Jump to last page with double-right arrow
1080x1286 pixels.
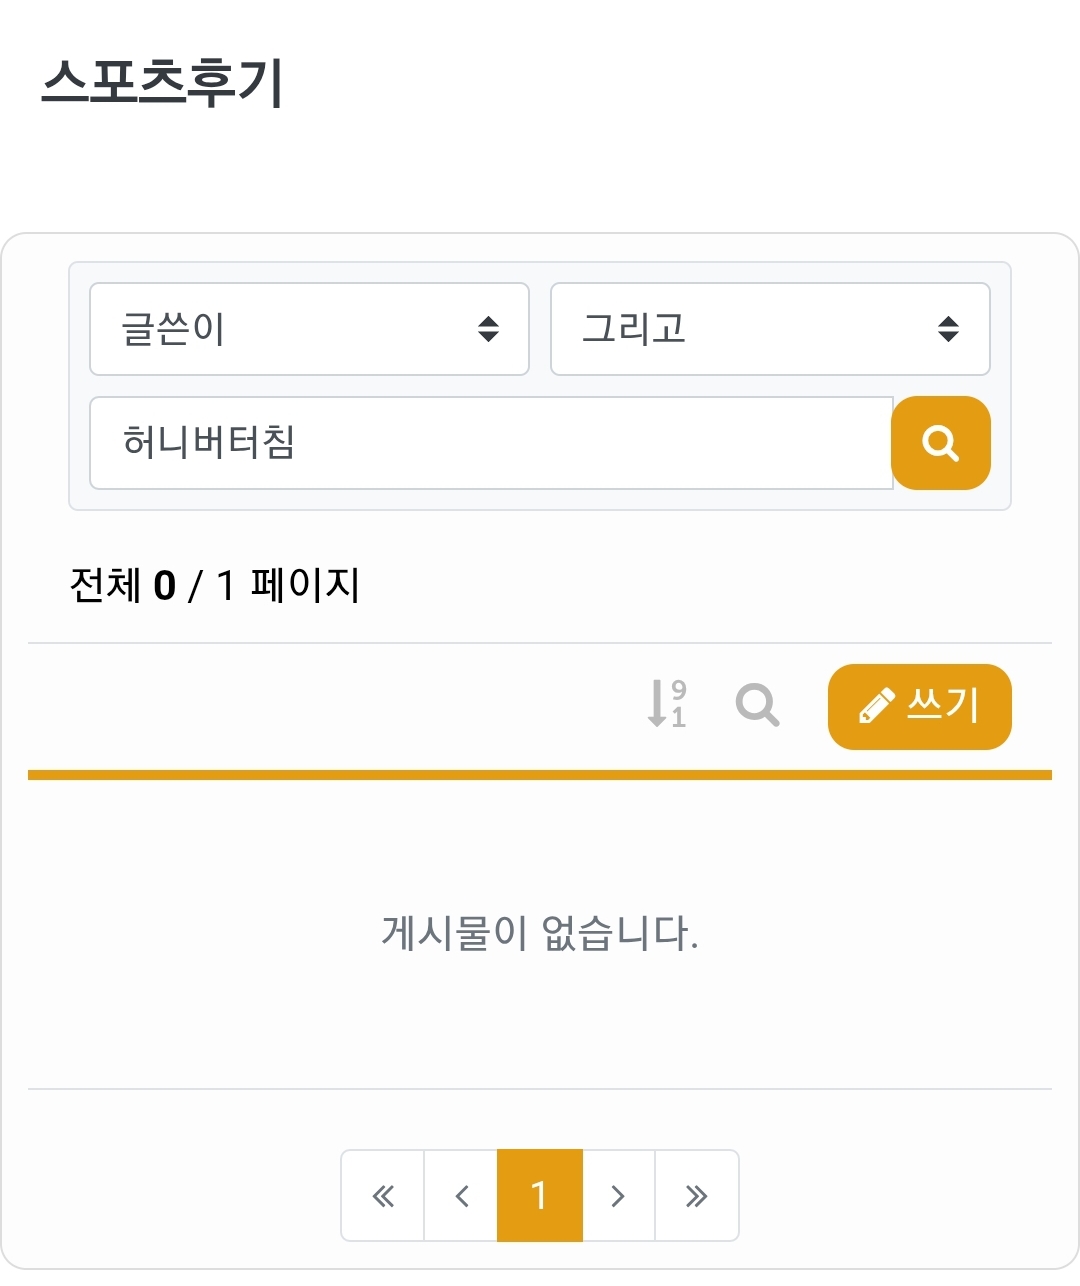(x=696, y=1196)
